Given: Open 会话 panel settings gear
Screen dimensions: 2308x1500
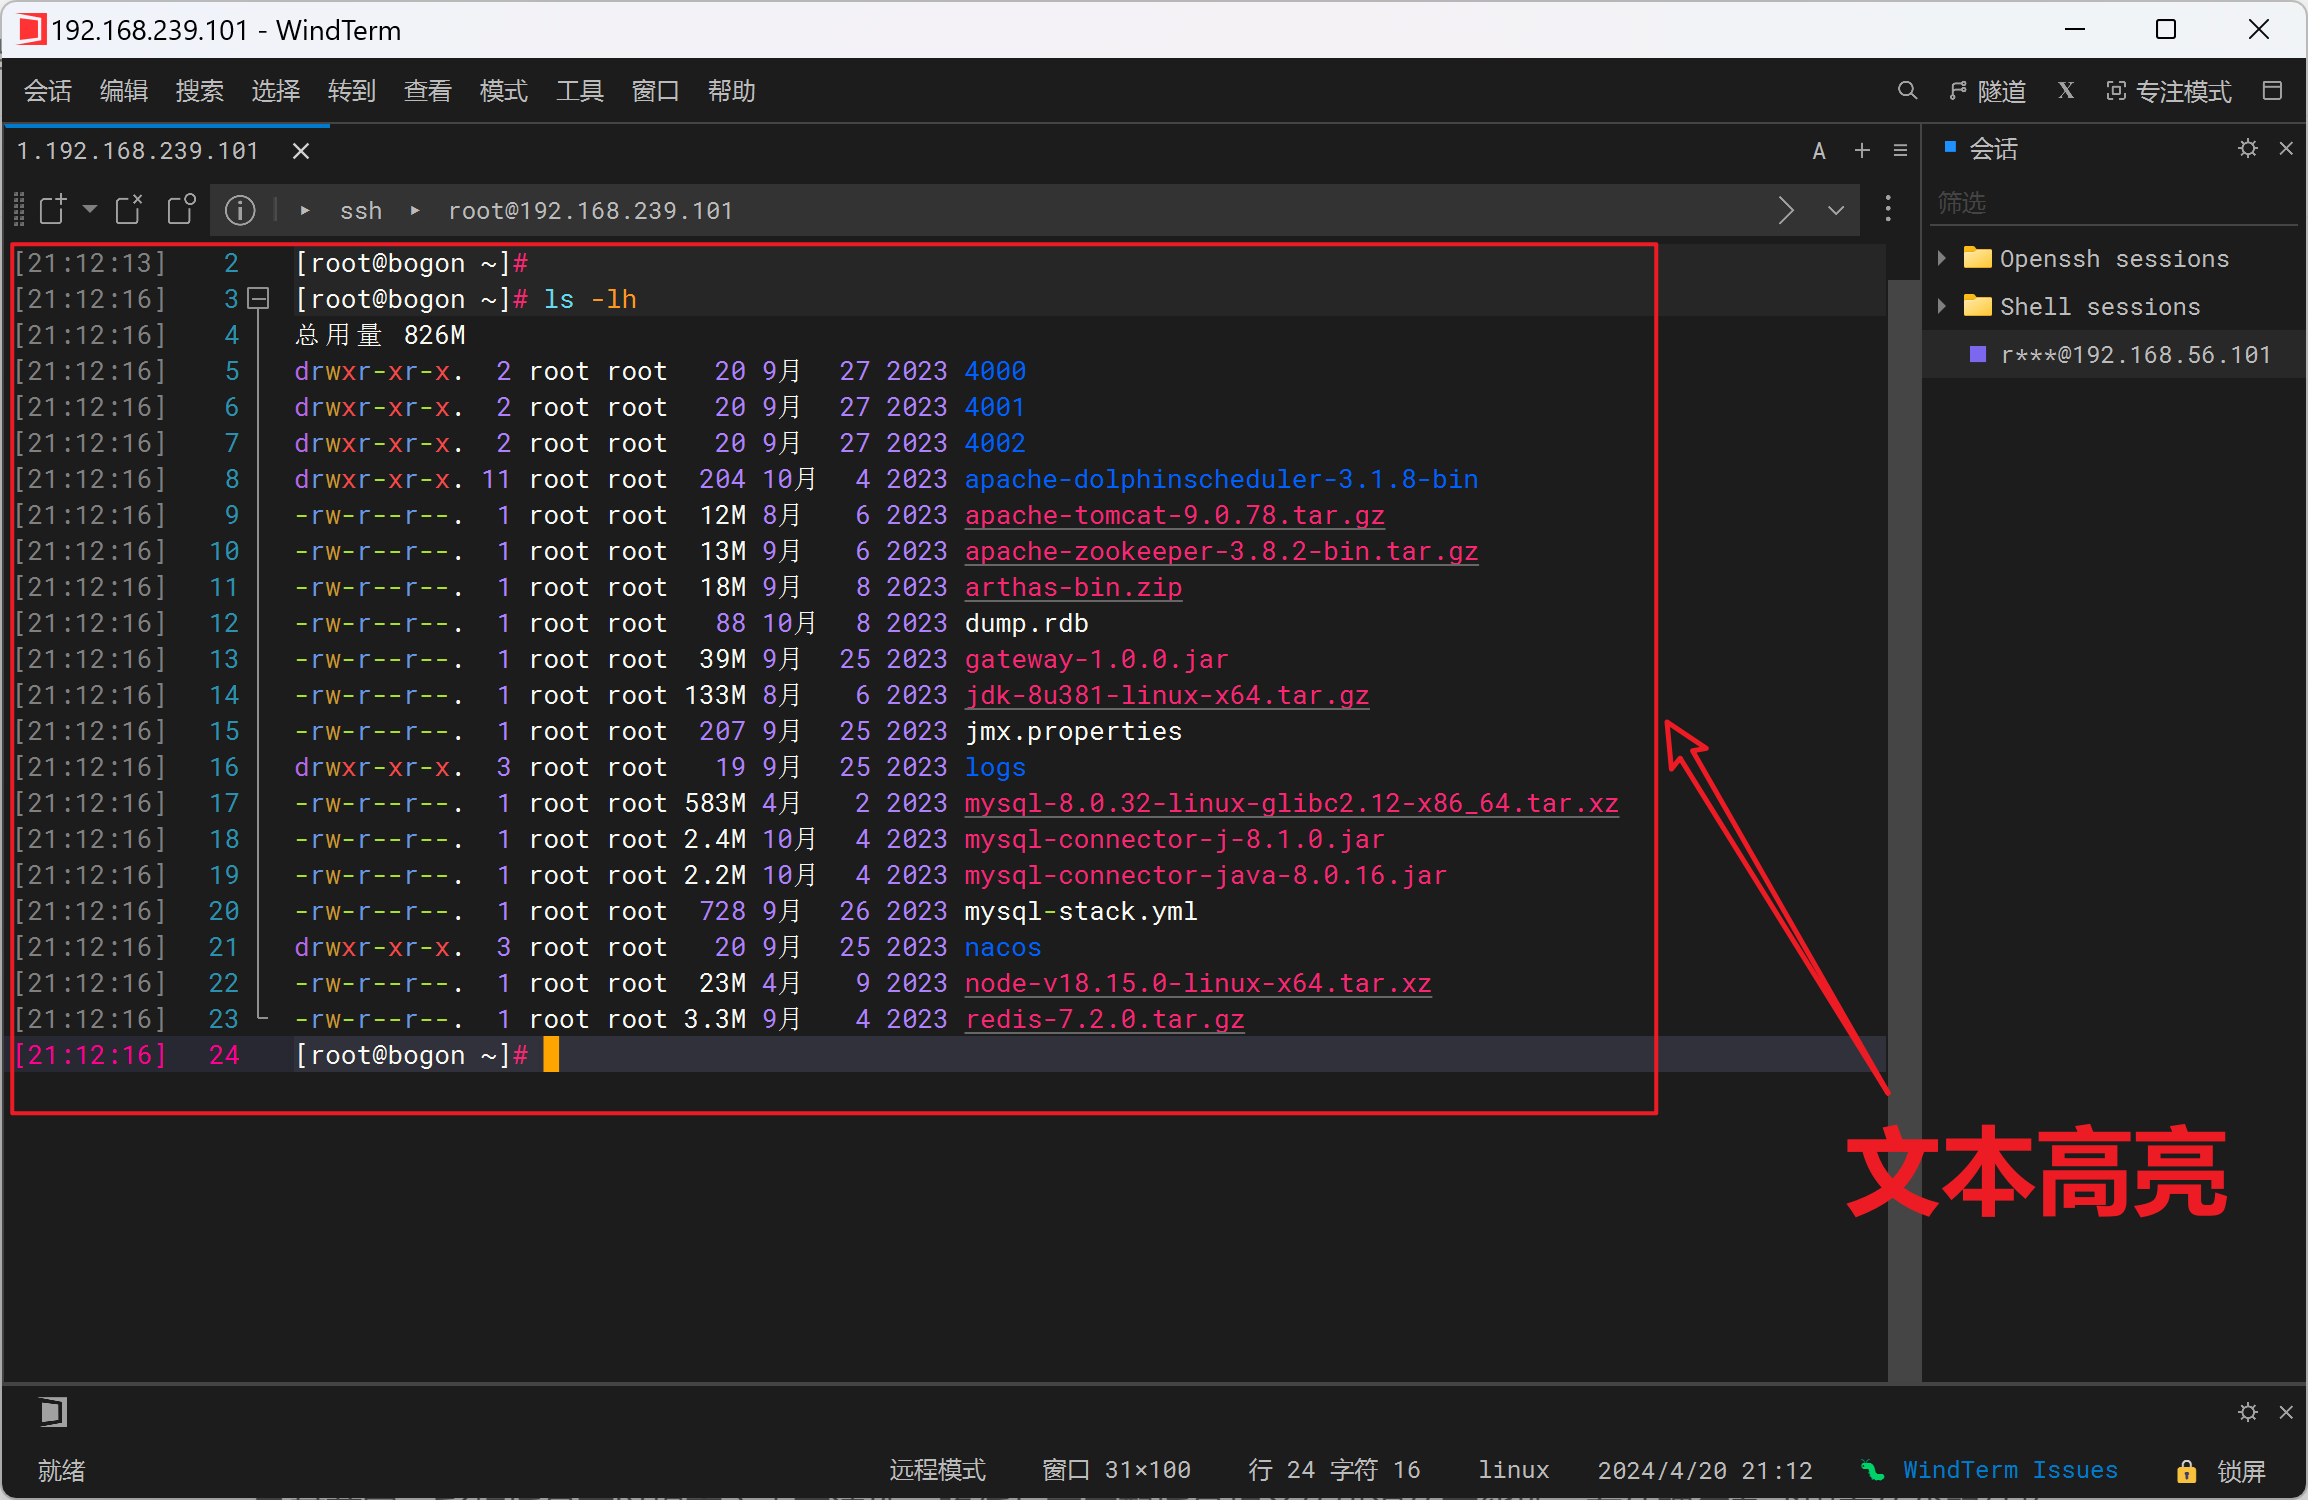Looking at the screenshot, I should point(2248,149).
